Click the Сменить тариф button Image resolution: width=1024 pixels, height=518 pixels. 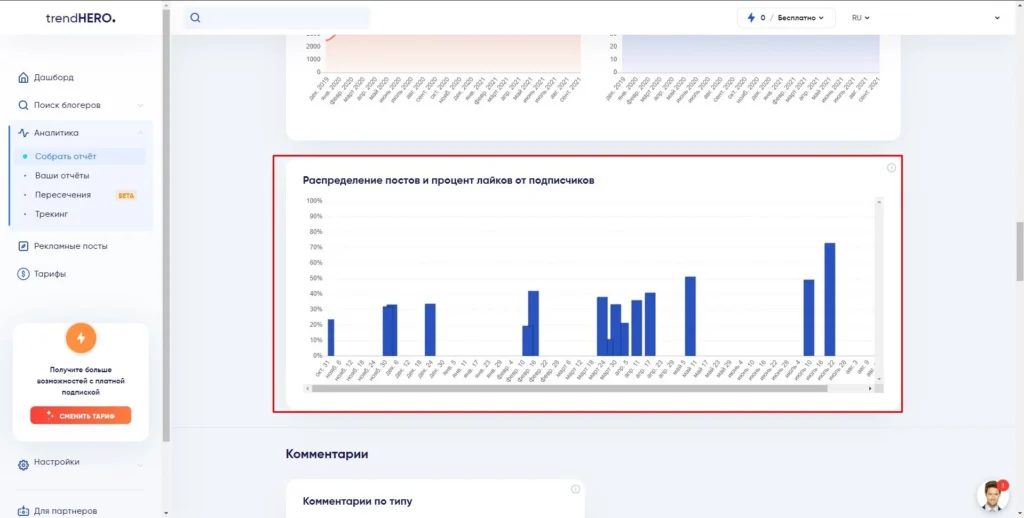click(x=80, y=415)
